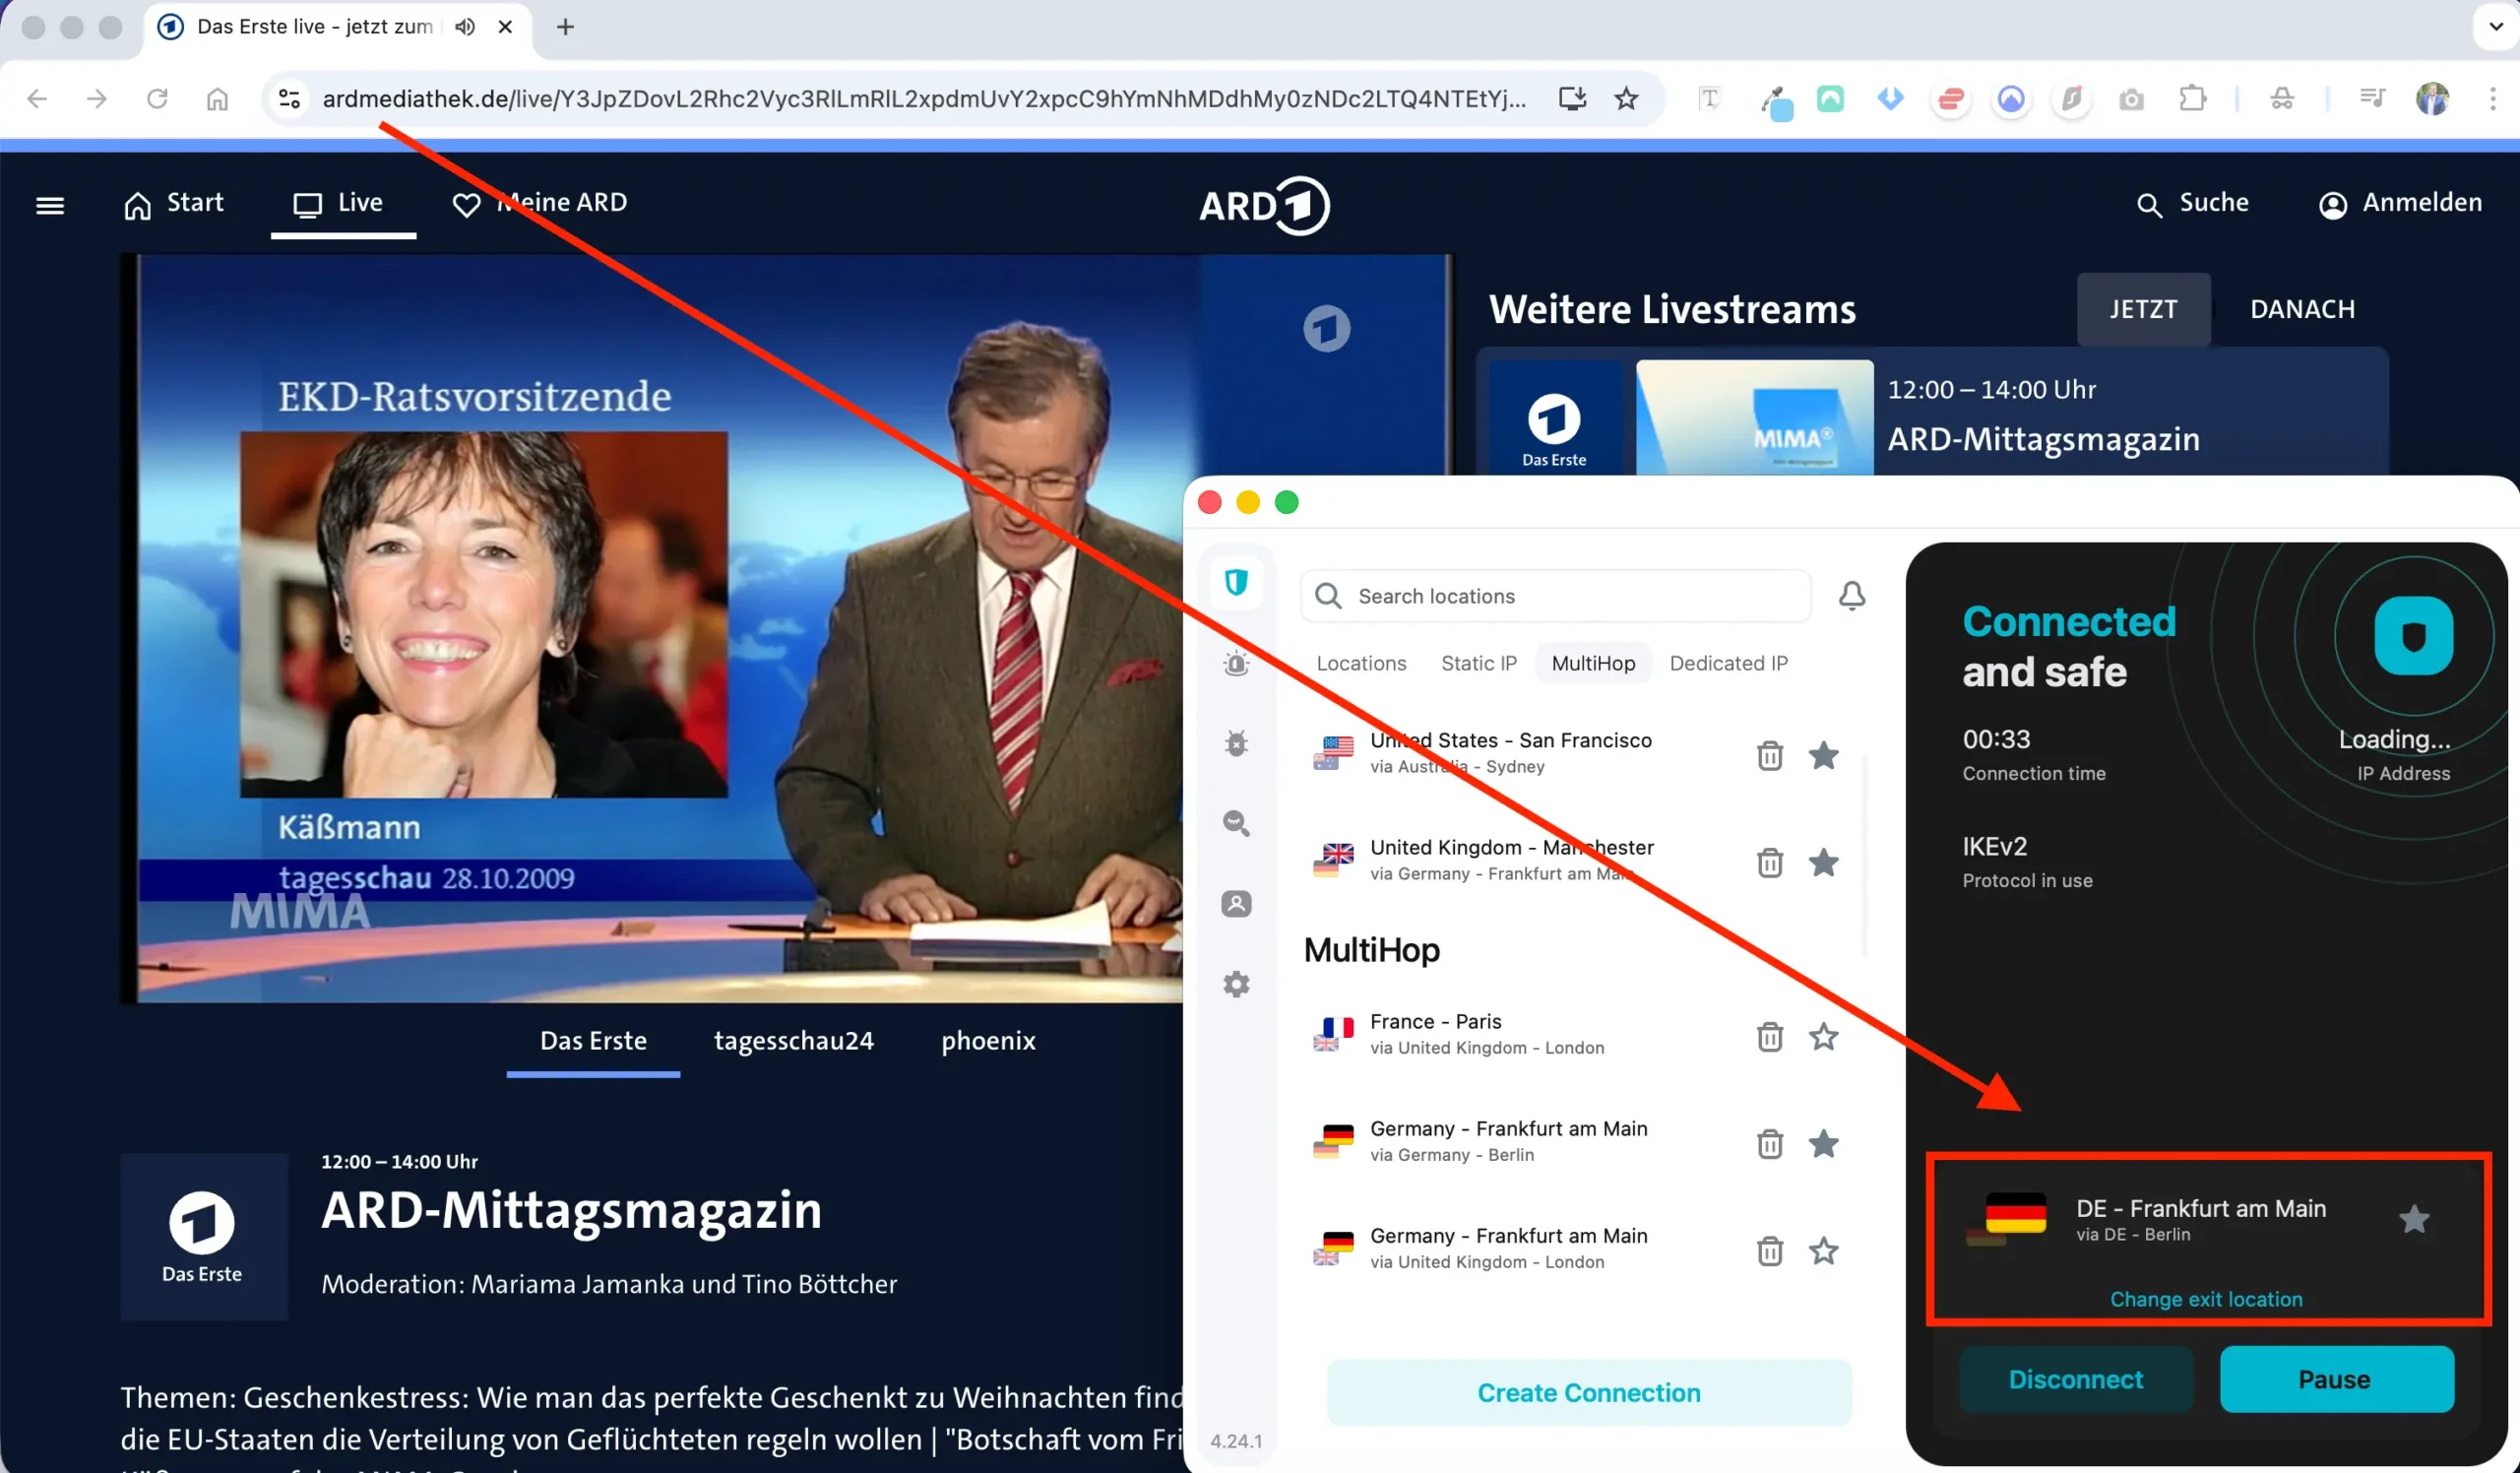
Task: Star the Germany - Frankfurt via London entry
Action: (x=1823, y=1250)
